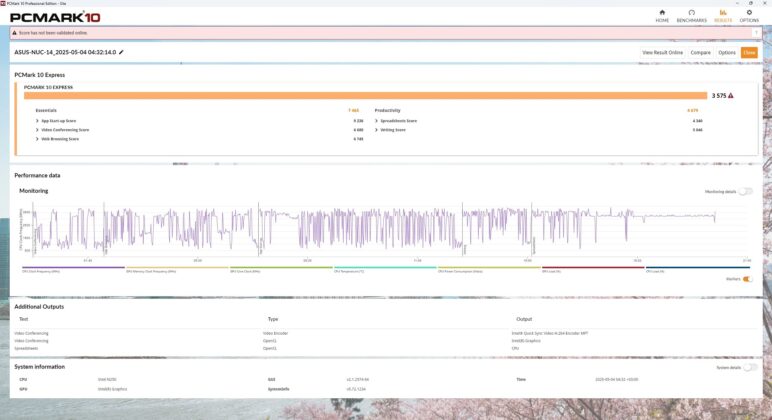772x420 pixels.
Task: Click the warning triangle beside score 3 575
Action: (x=731, y=96)
